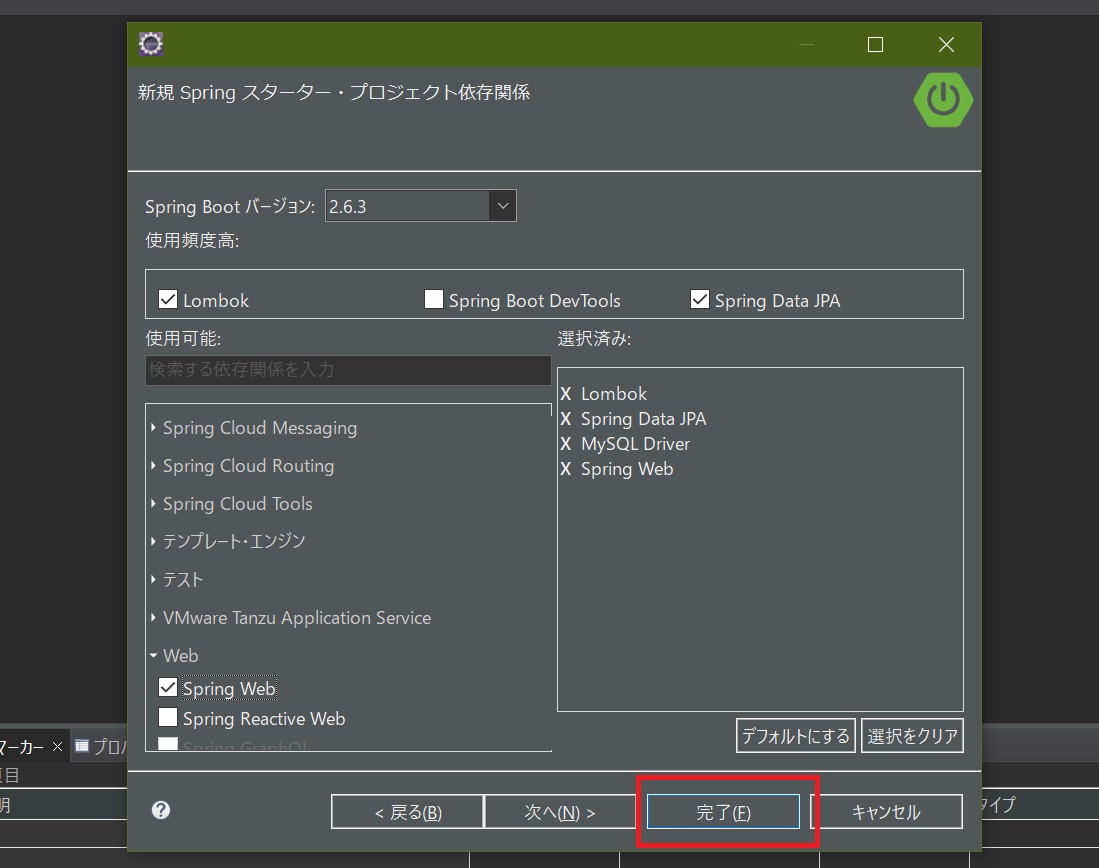Click the 次へ button
Viewport: 1099px width, 868px height.
(x=561, y=811)
